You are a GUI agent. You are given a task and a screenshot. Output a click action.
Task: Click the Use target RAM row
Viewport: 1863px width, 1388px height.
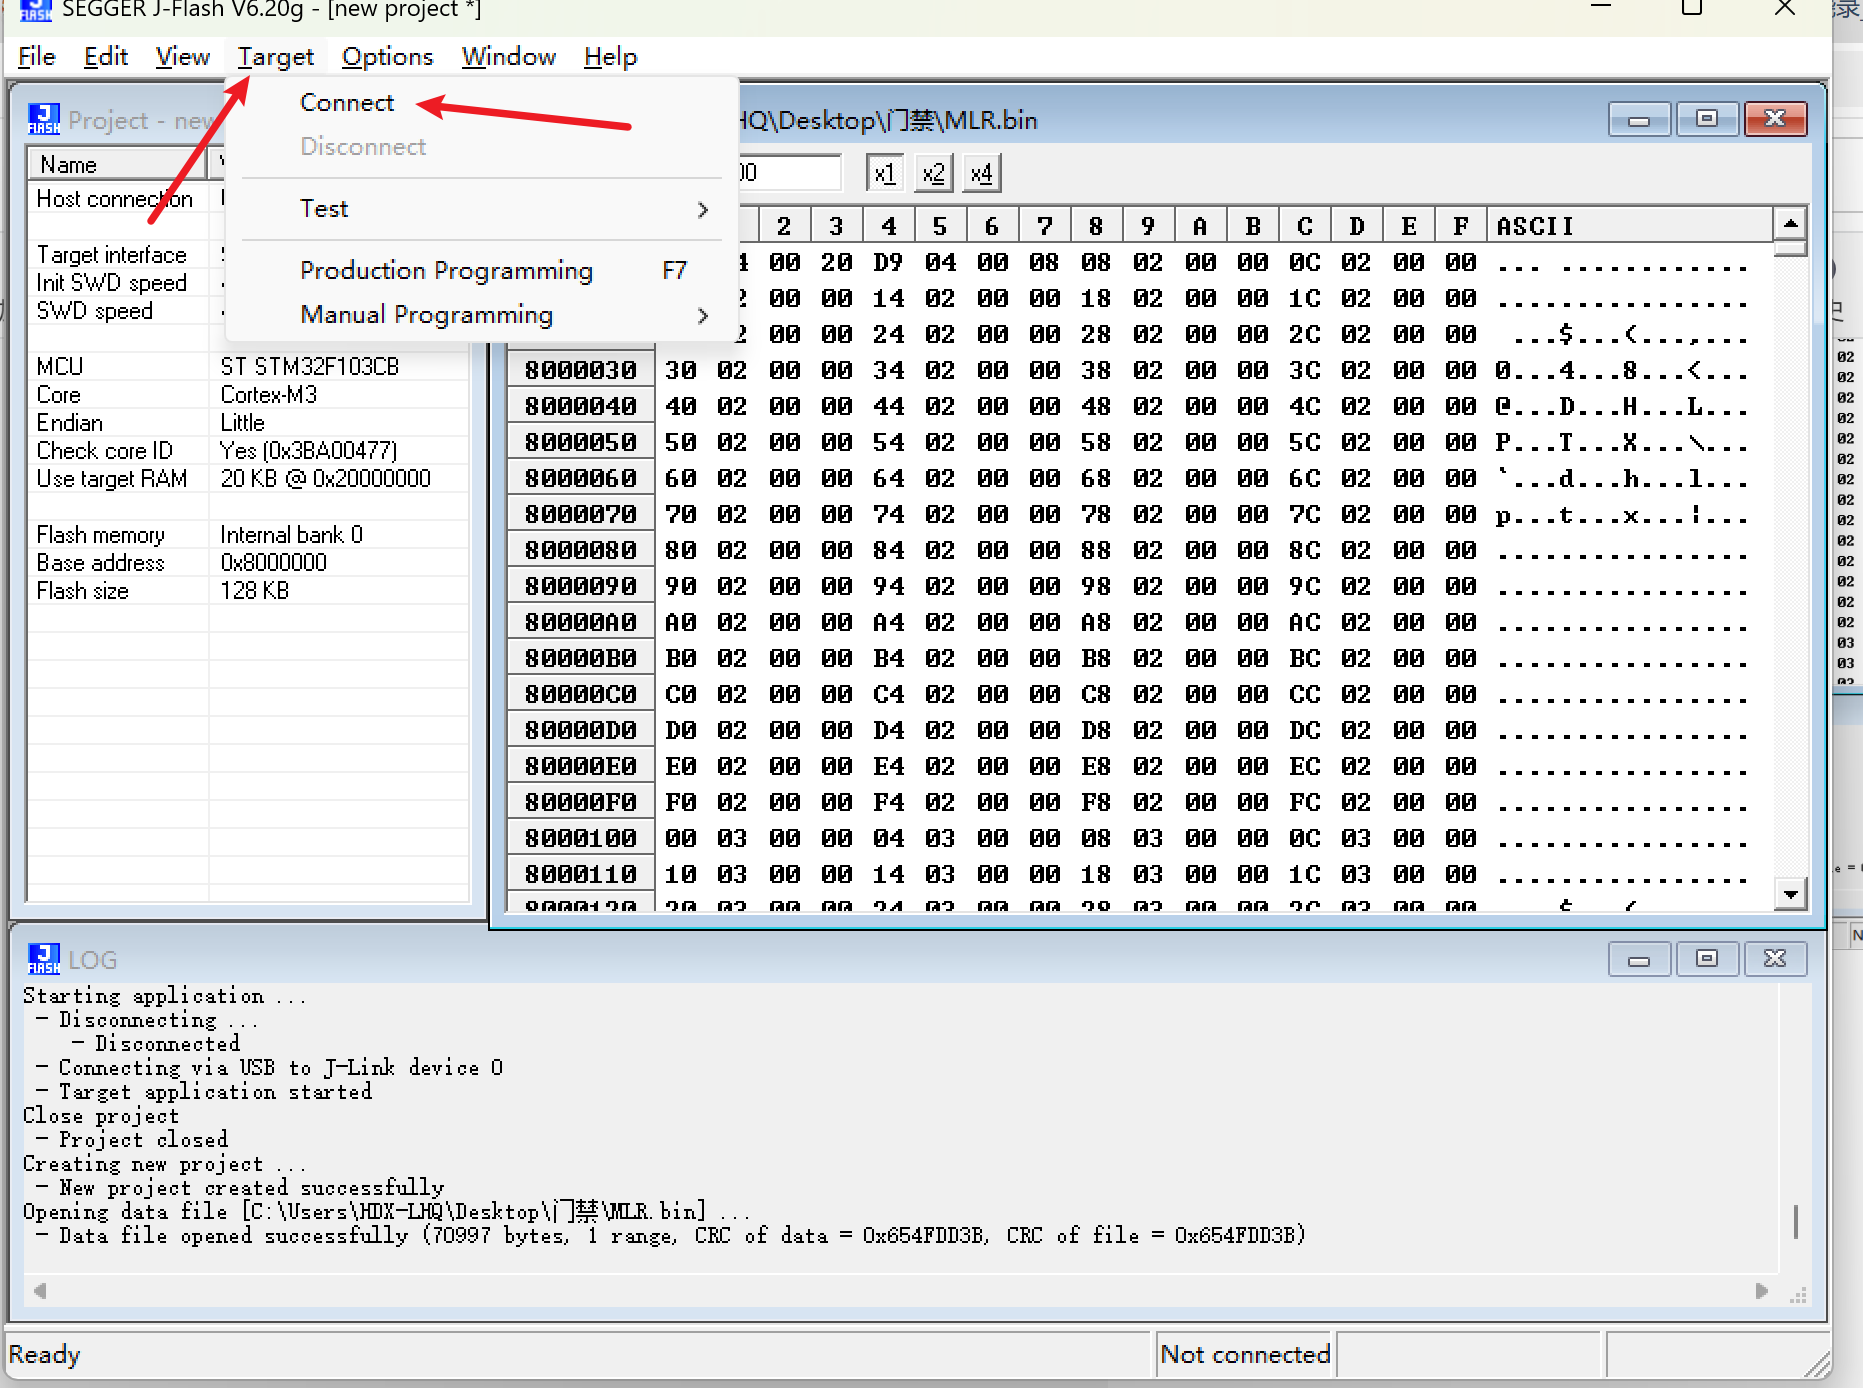248,479
